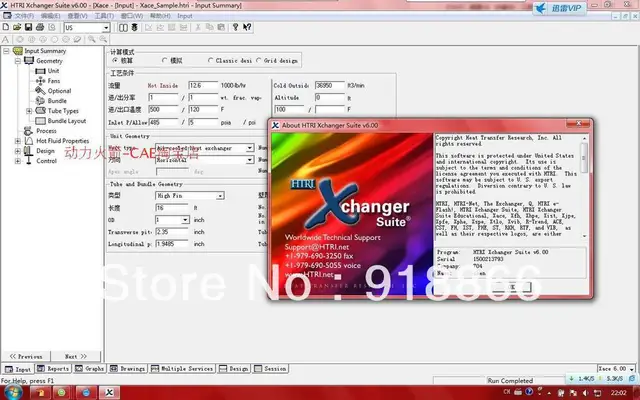Screen dimensions: 640x400
Task: Open the Edit (E) menu
Action: (50, 16)
